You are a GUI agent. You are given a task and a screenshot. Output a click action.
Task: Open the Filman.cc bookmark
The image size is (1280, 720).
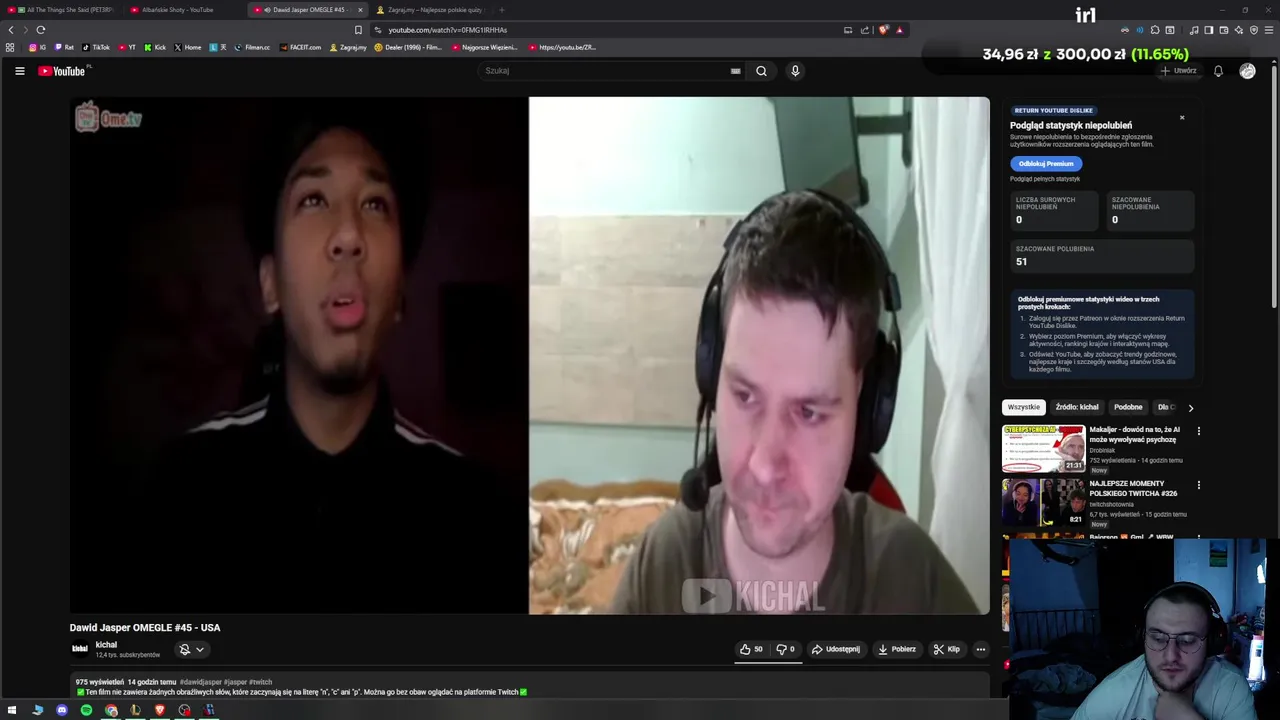(252, 47)
